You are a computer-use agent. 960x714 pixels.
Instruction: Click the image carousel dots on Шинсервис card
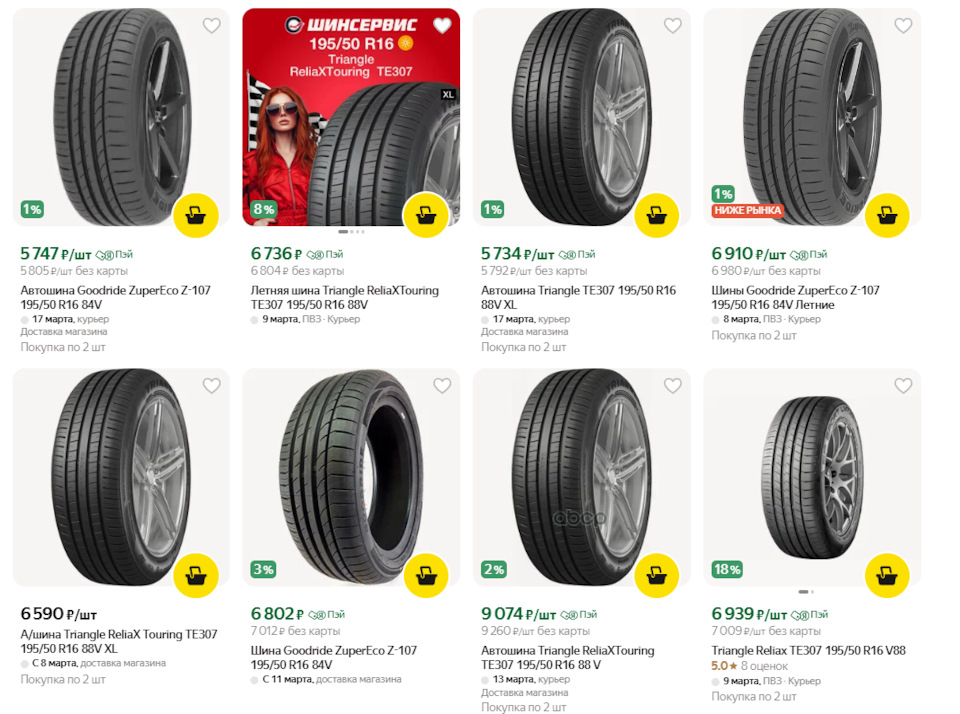(351, 232)
